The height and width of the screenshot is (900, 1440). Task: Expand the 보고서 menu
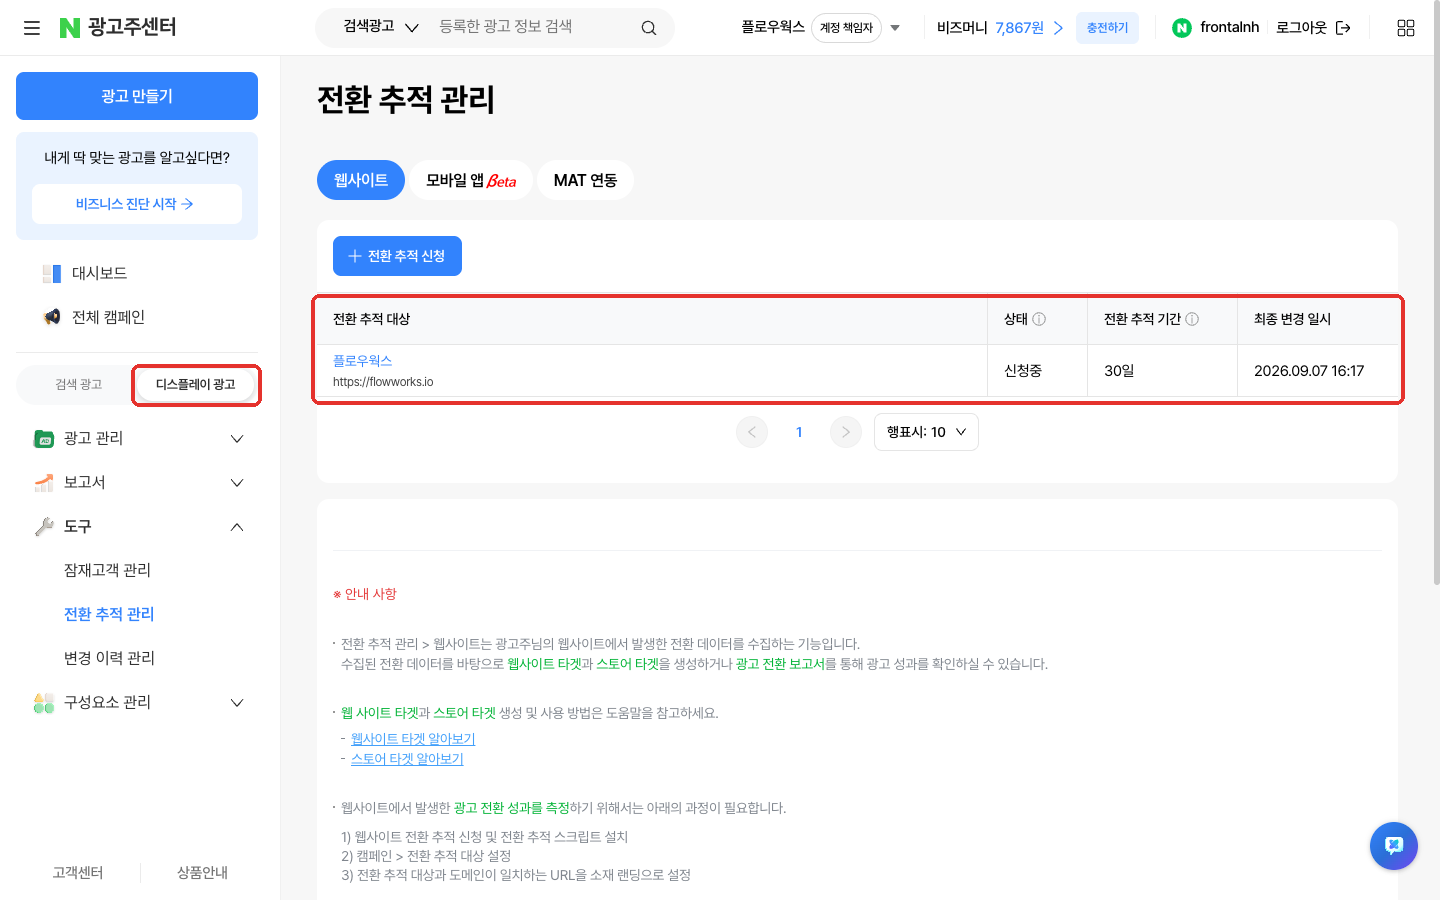pyautogui.click(x=237, y=482)
